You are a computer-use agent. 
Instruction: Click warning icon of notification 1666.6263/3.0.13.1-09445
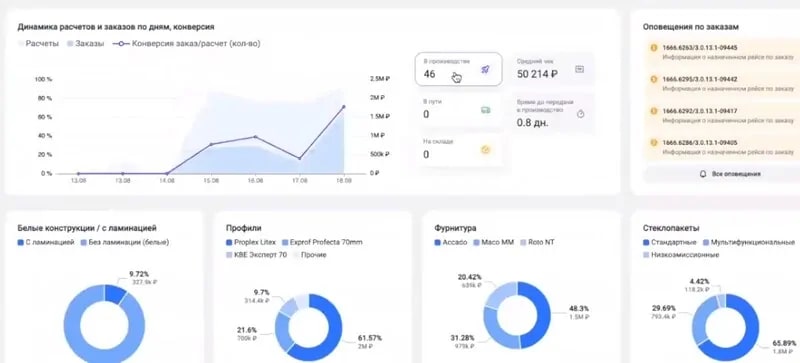(x=654, y=47)
